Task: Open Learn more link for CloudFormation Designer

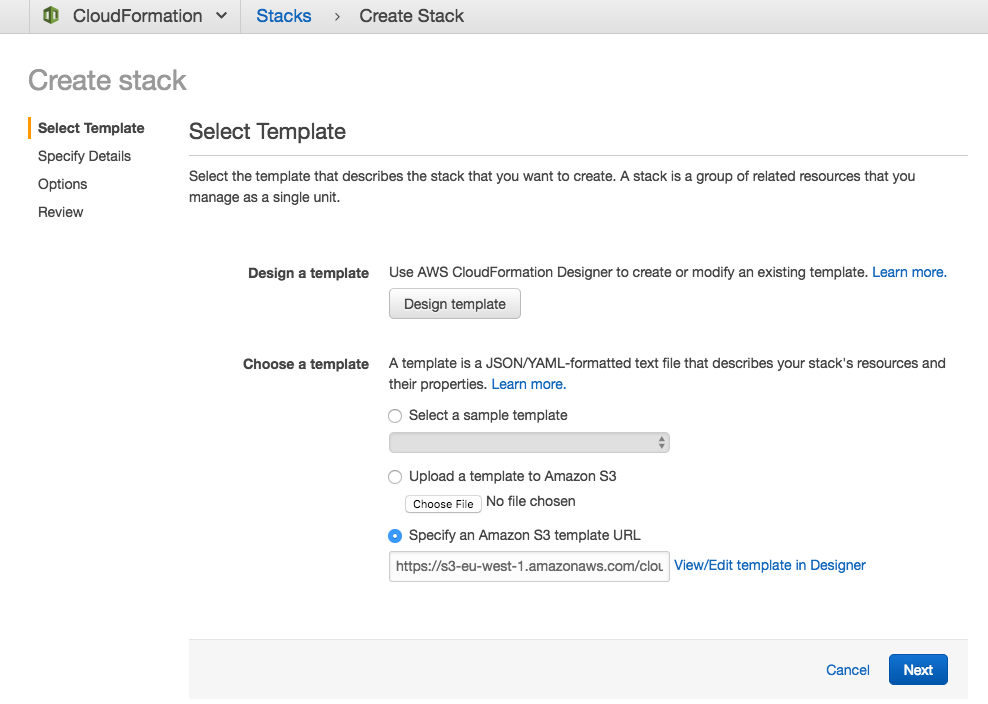Action: [909, 272]
